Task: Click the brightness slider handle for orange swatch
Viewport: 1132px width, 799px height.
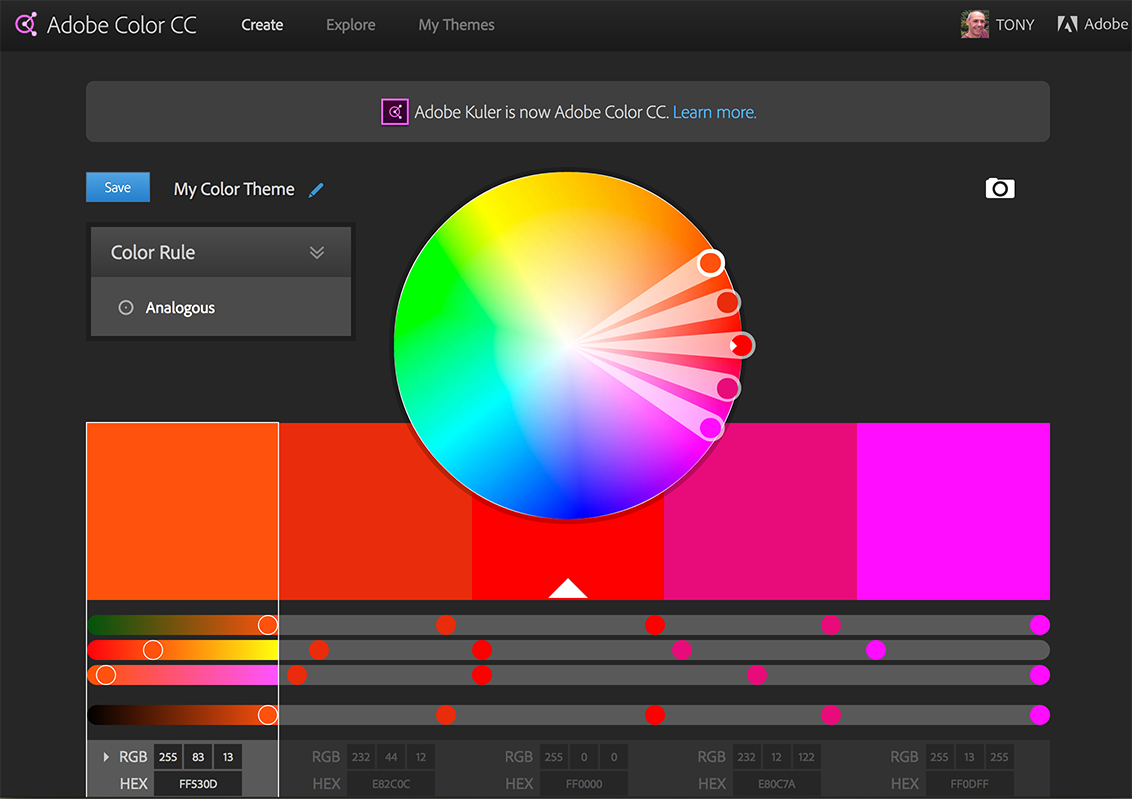Action: [x=267, y=715]
